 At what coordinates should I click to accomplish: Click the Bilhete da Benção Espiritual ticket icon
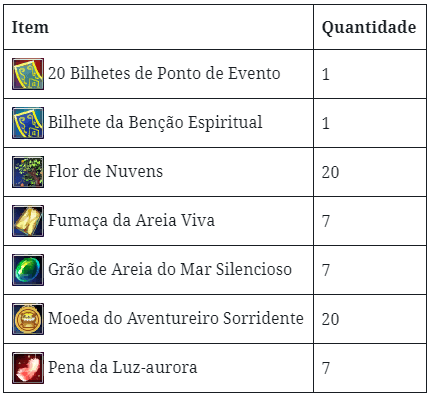point(28,123)
